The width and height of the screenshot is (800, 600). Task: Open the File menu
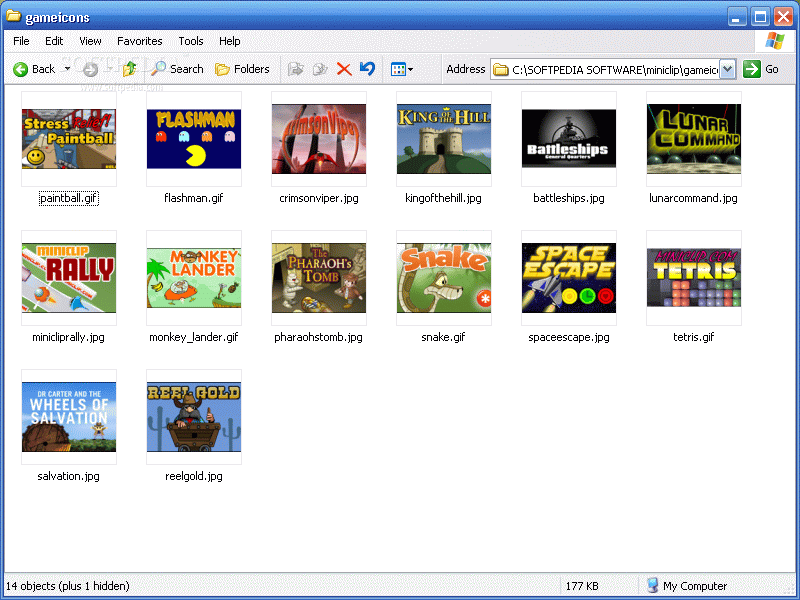click(x=21, y=41)
